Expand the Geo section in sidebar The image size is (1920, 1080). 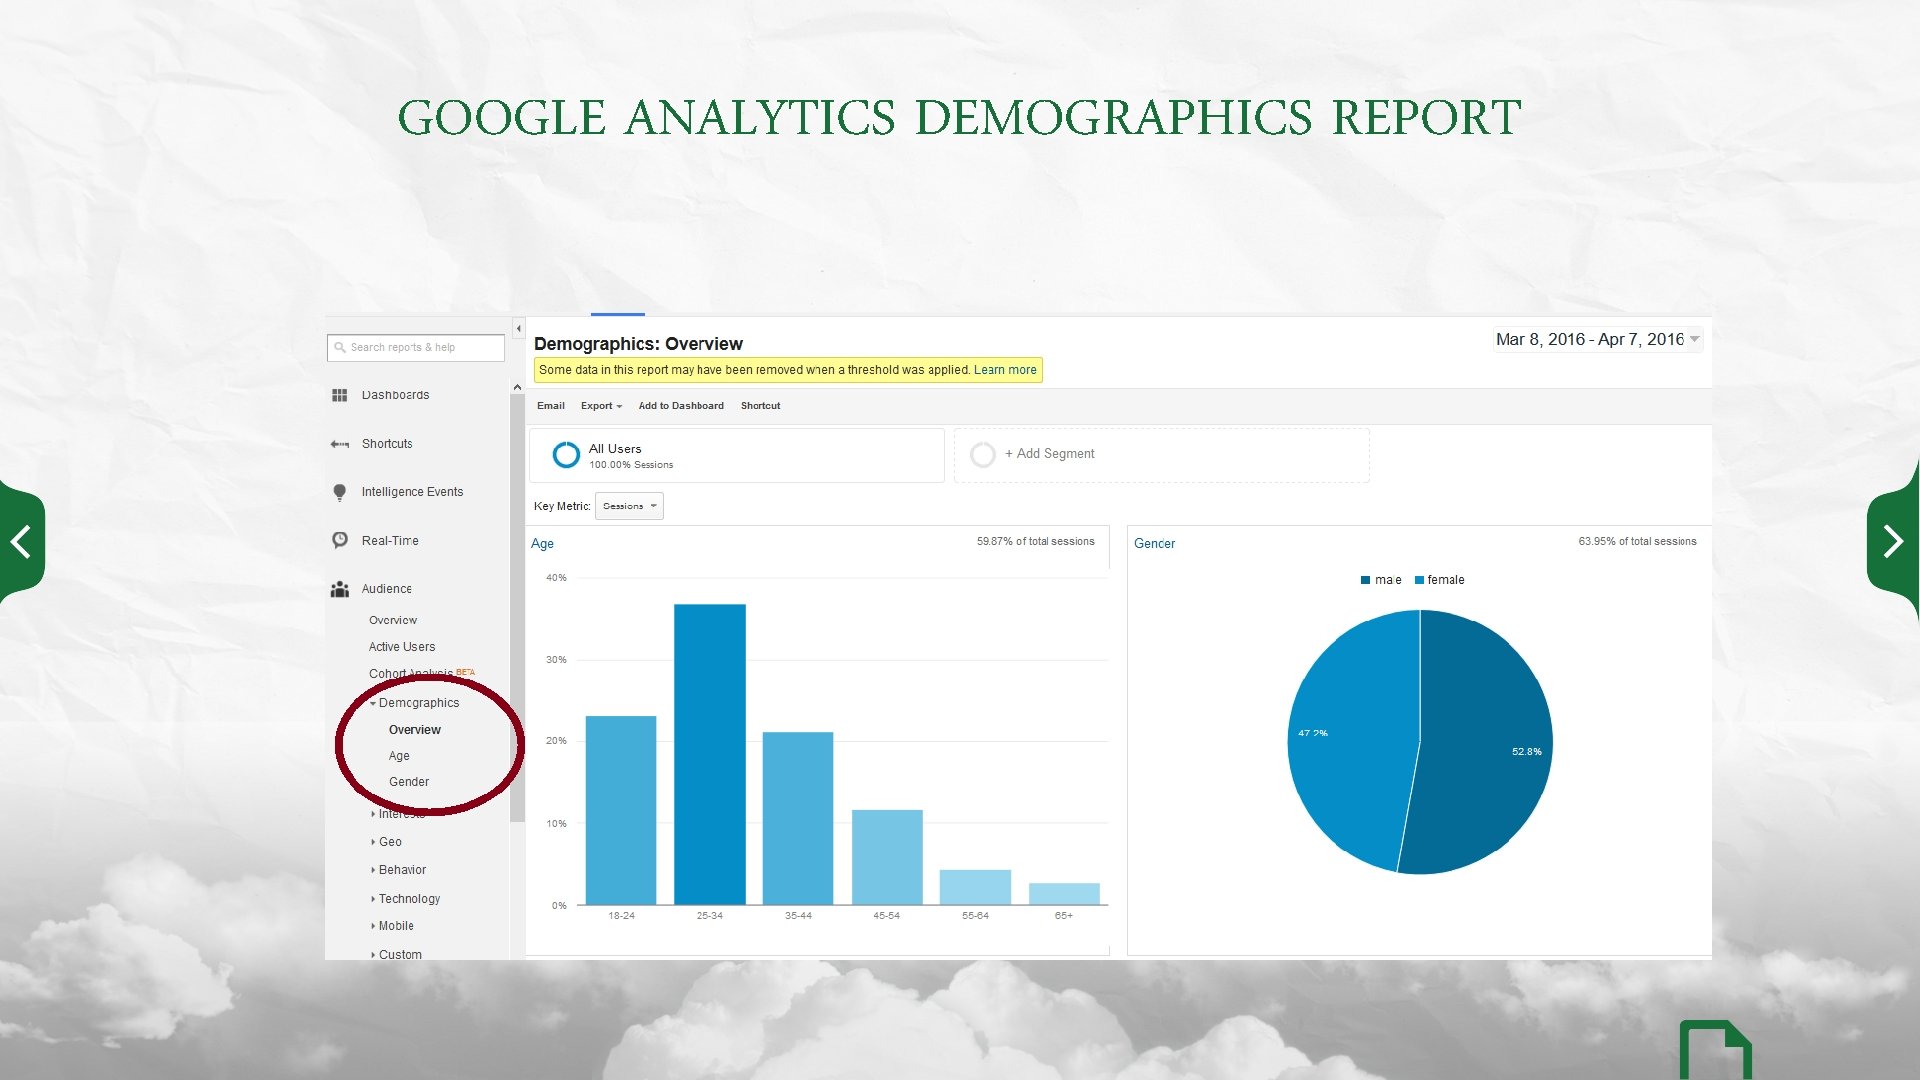(389, 841)
